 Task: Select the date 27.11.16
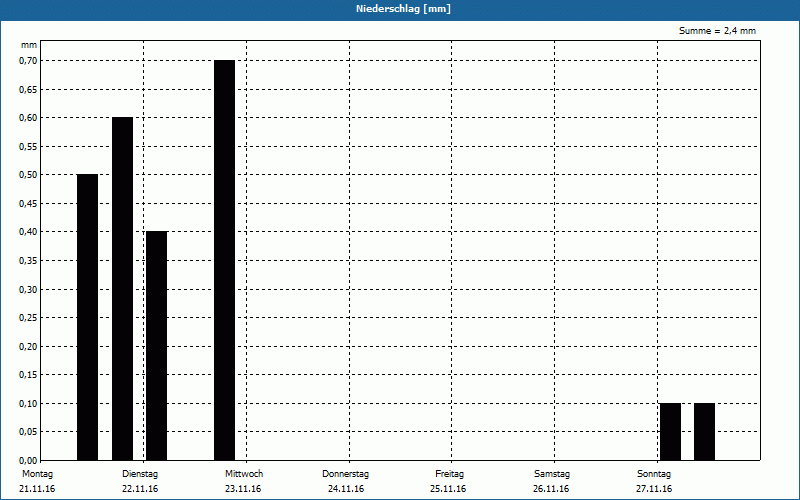[x=654, y=489]
